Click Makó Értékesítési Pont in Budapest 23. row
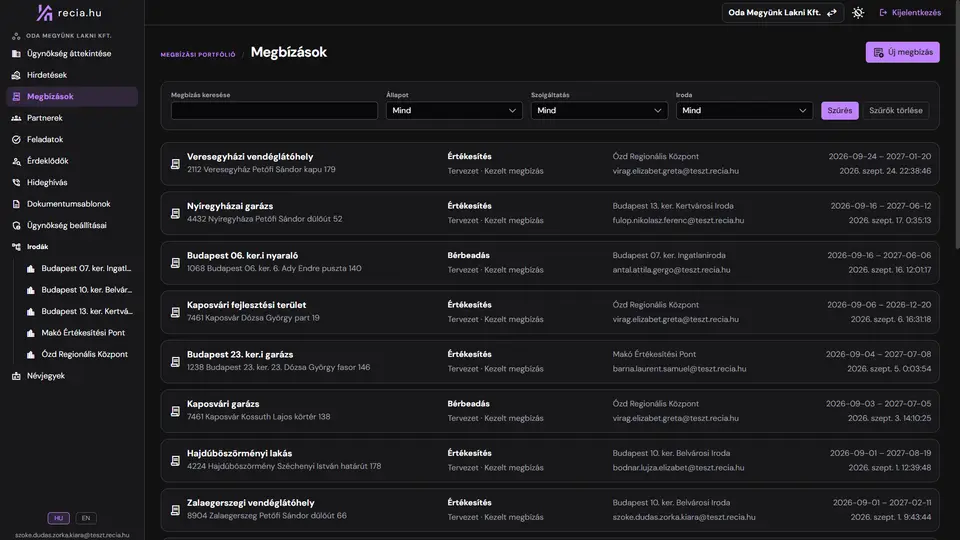960x540 pixels. [x=654, y=354]
